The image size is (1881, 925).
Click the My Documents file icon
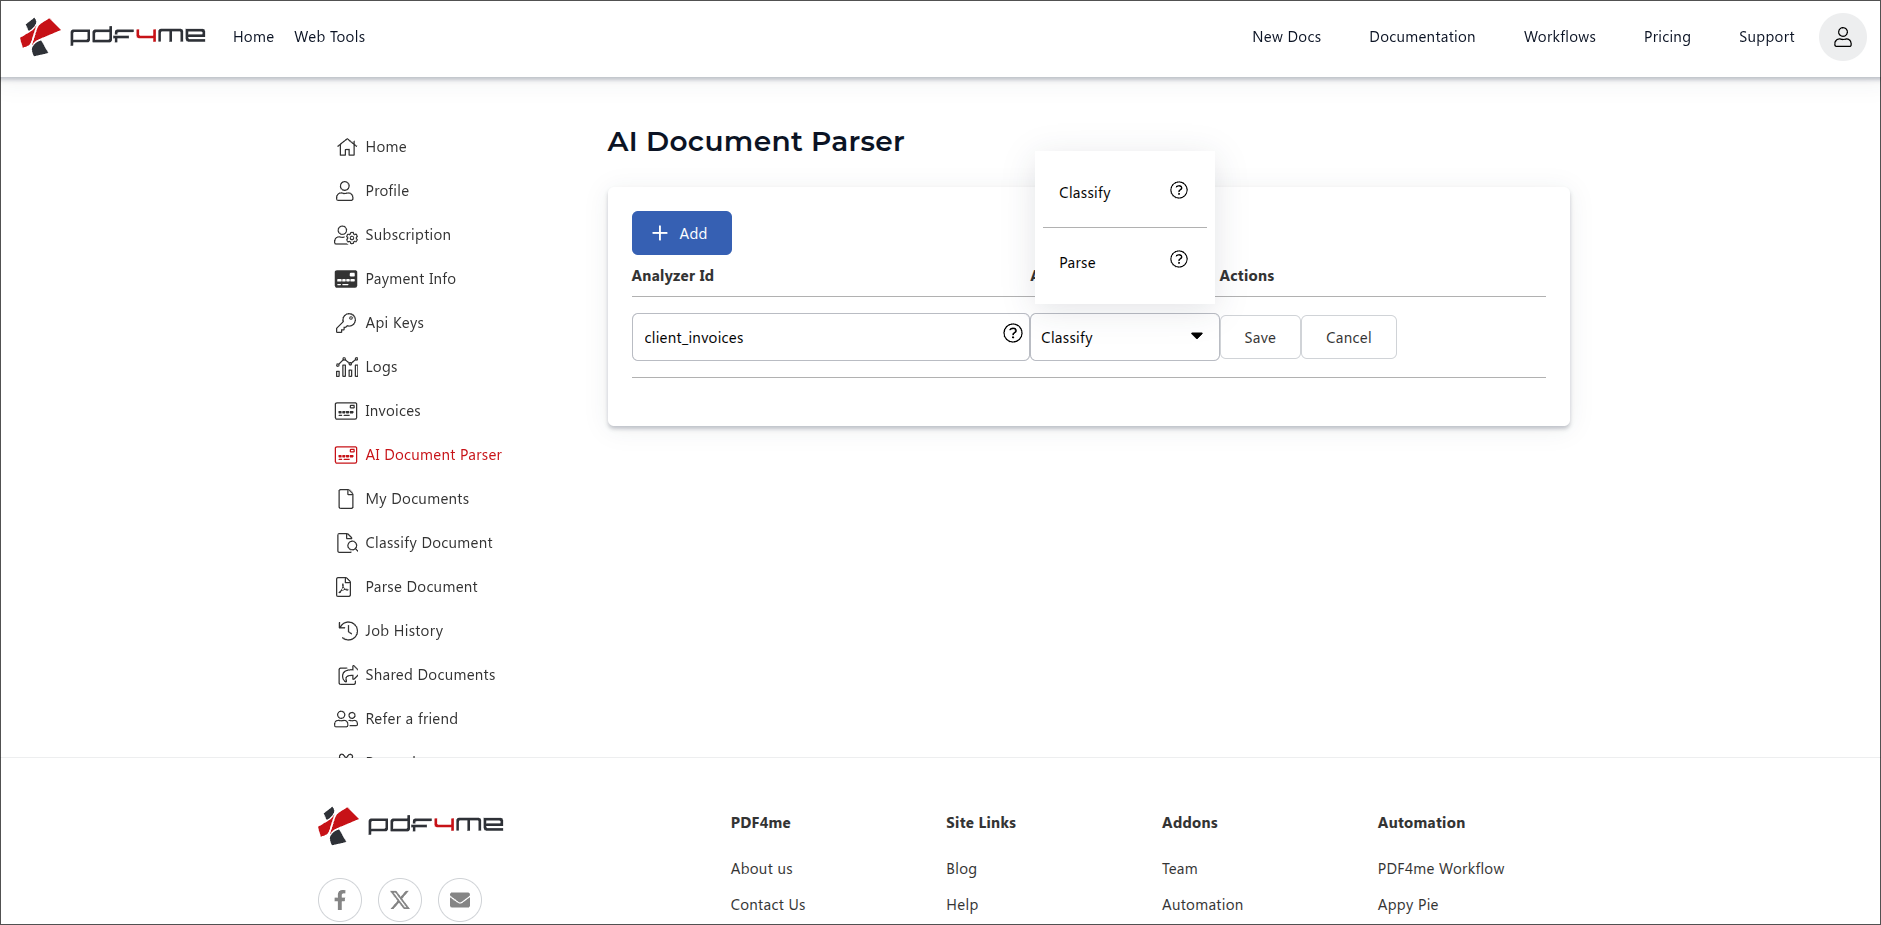tap(346, 499)
